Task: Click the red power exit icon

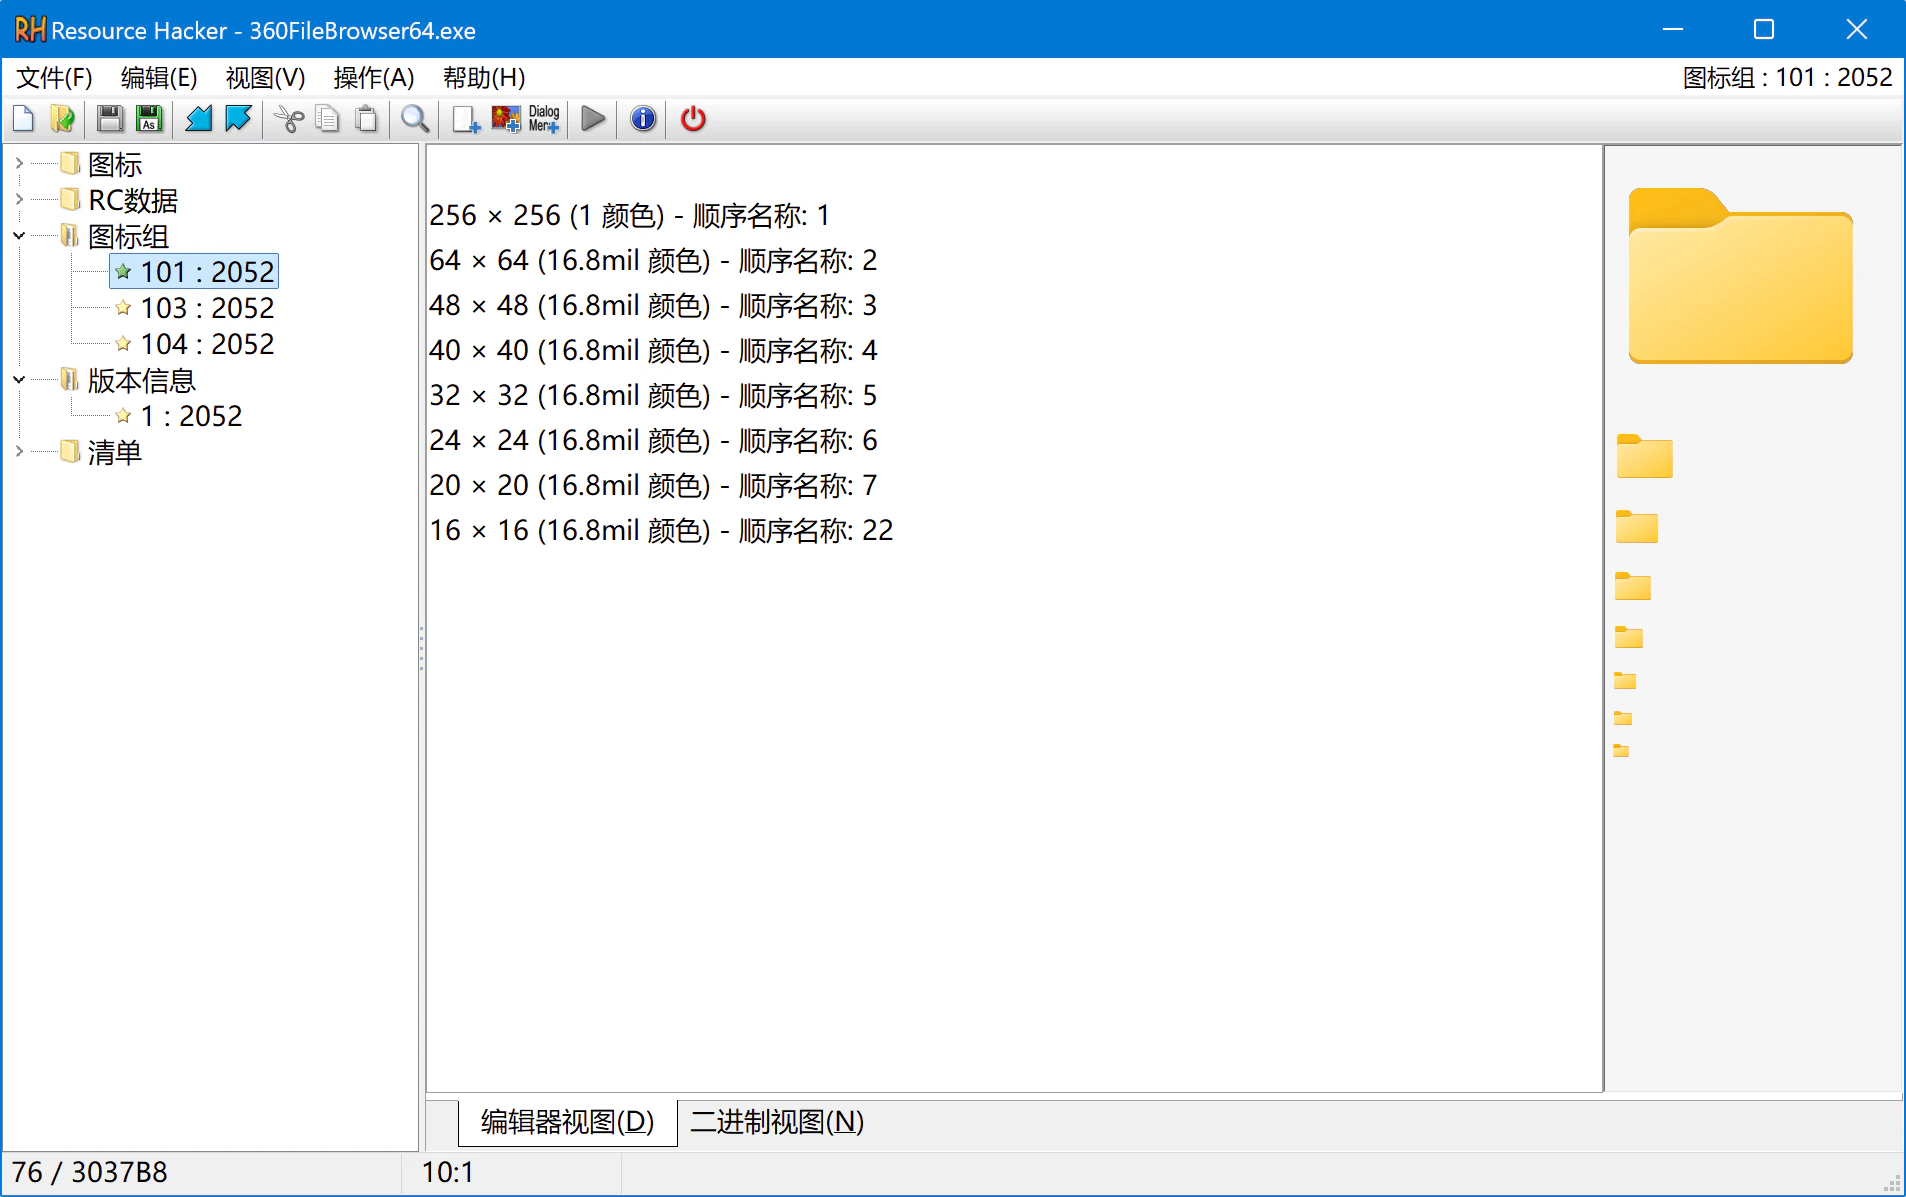Action: [693, 119]
